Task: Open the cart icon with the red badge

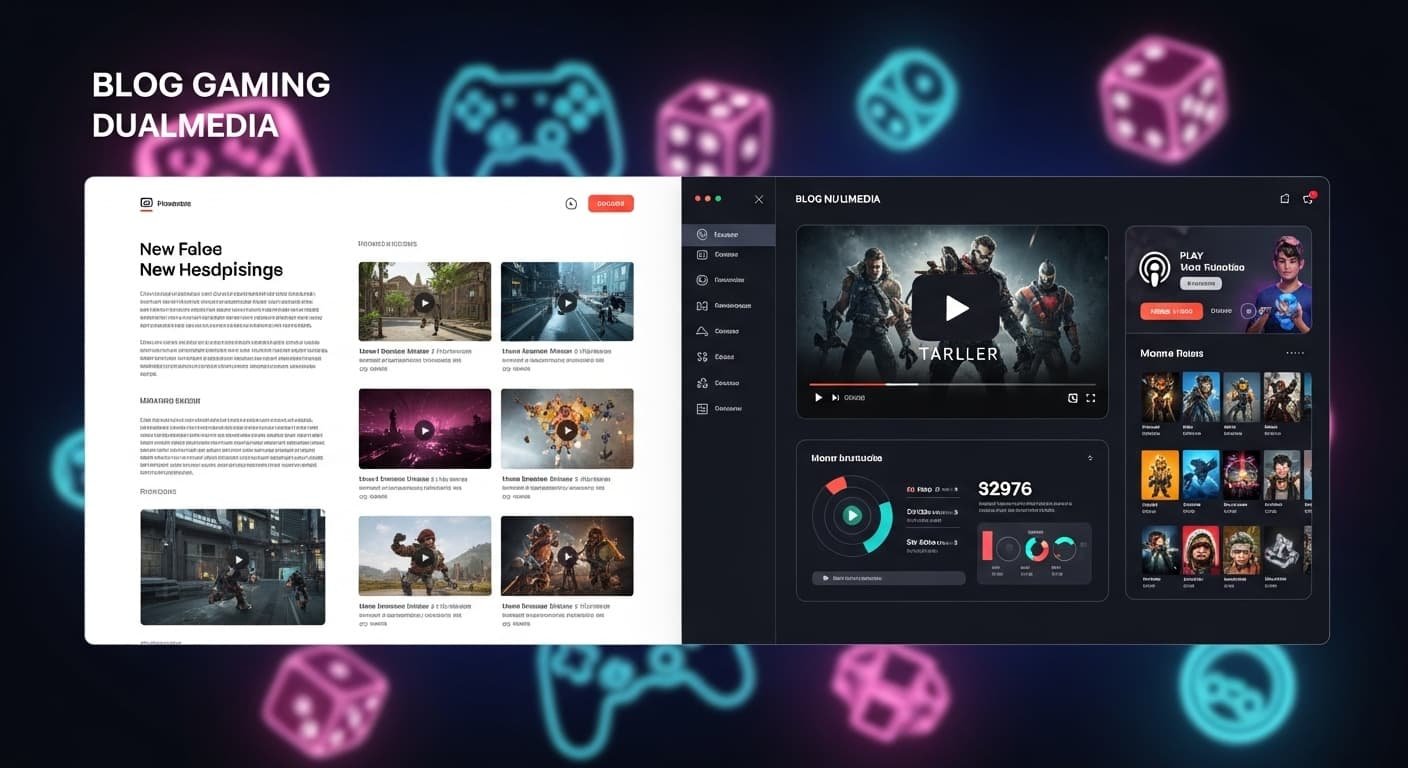Action: (x=1308, y=199)
